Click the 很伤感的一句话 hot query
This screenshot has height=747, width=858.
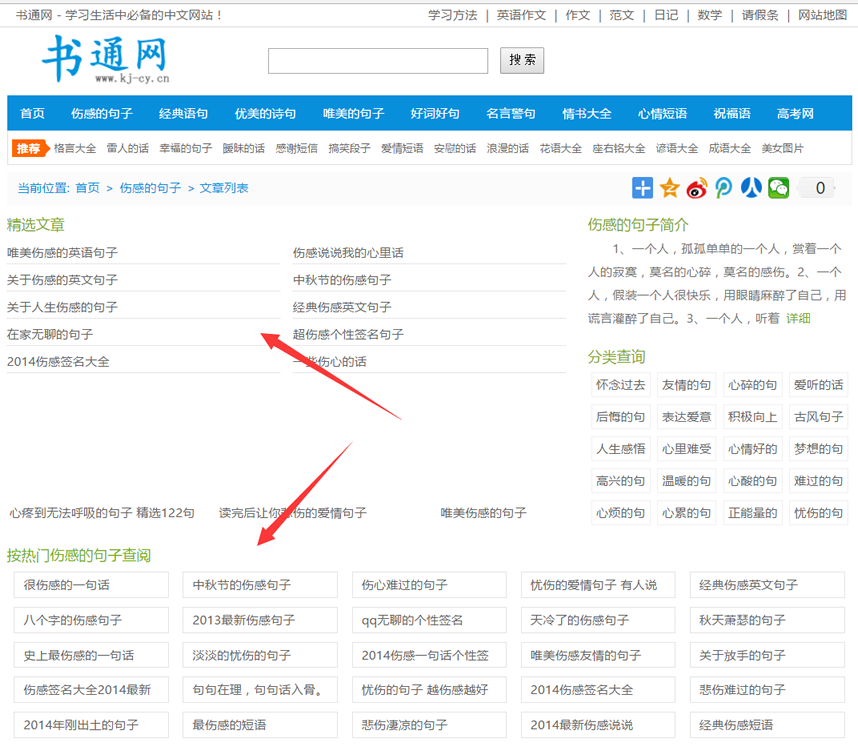point(67,585)
